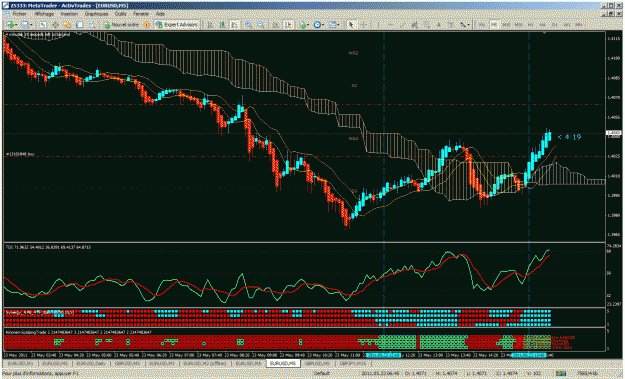625x379 pixels.
Task: Open the Insertion menu
Action: (69, 14)
